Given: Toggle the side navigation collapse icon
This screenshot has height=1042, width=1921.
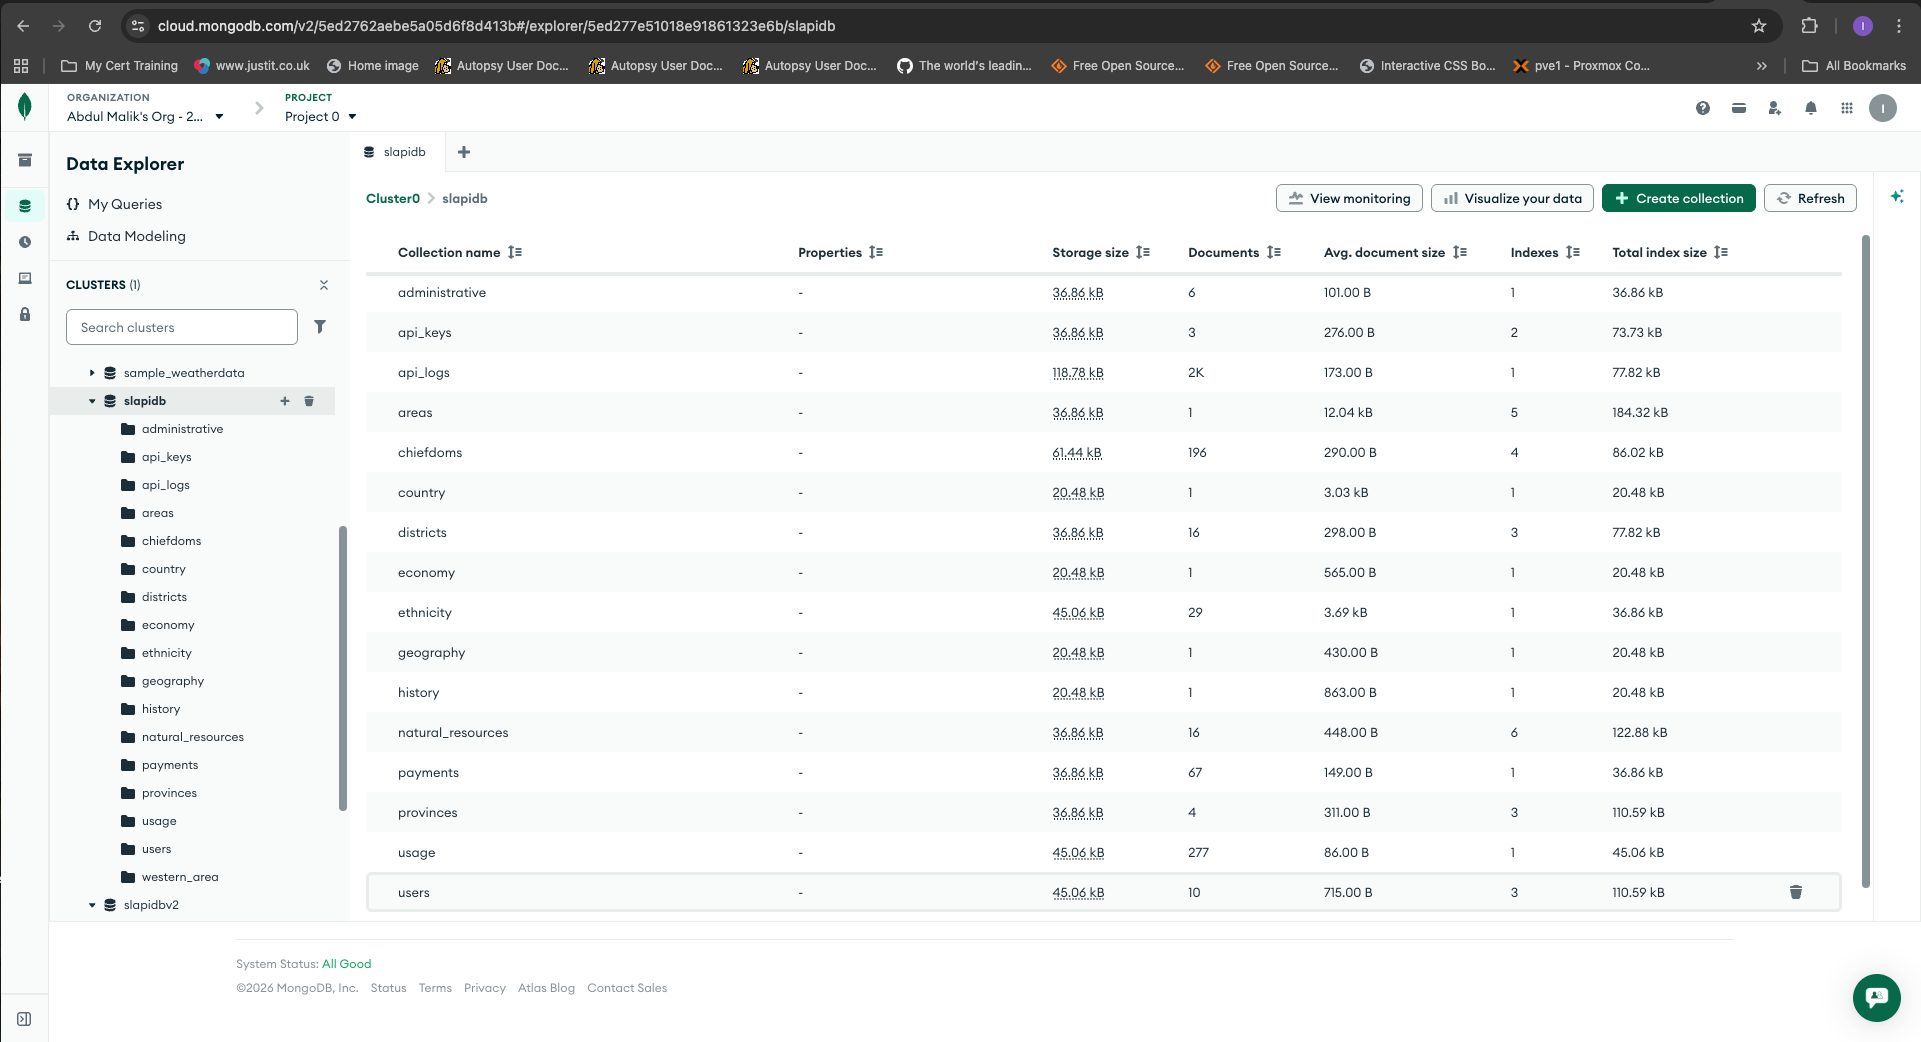Looking at the screenshot, I should click(x=25, y=1019).
